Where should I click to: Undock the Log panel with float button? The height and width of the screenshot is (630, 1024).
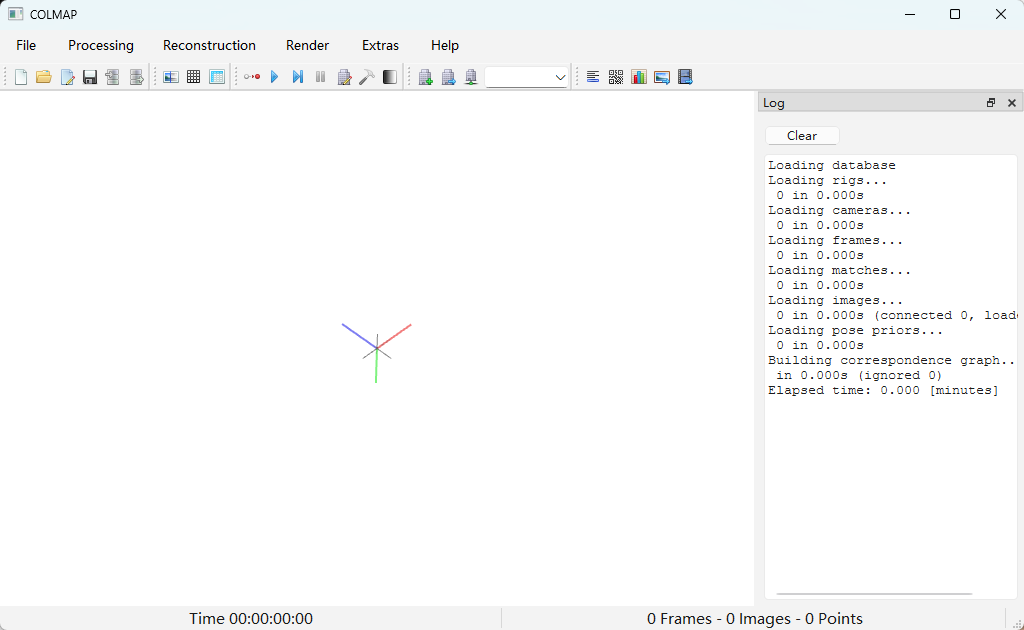(x=991, y=102)
